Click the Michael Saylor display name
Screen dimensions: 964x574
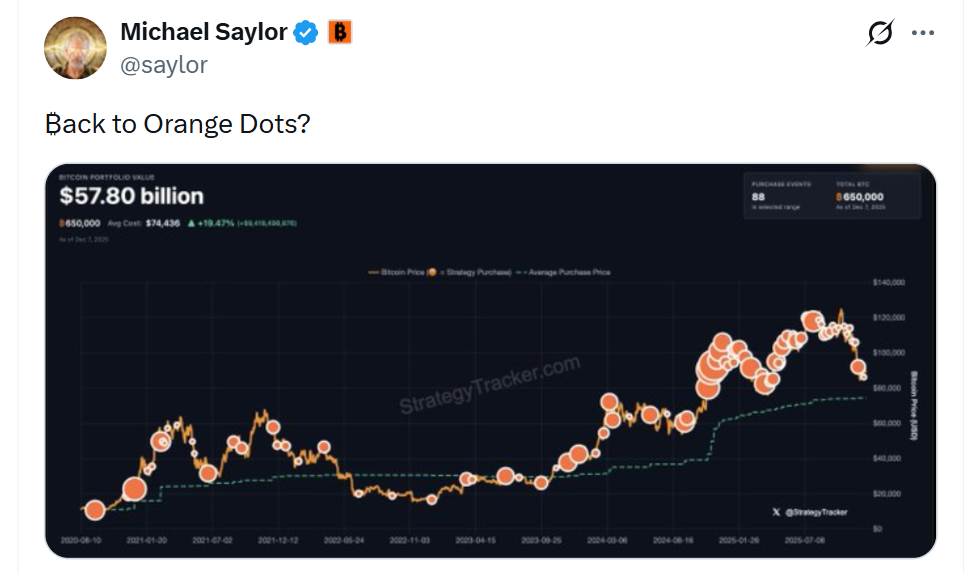pyautogui.click(x=204, y=32)
